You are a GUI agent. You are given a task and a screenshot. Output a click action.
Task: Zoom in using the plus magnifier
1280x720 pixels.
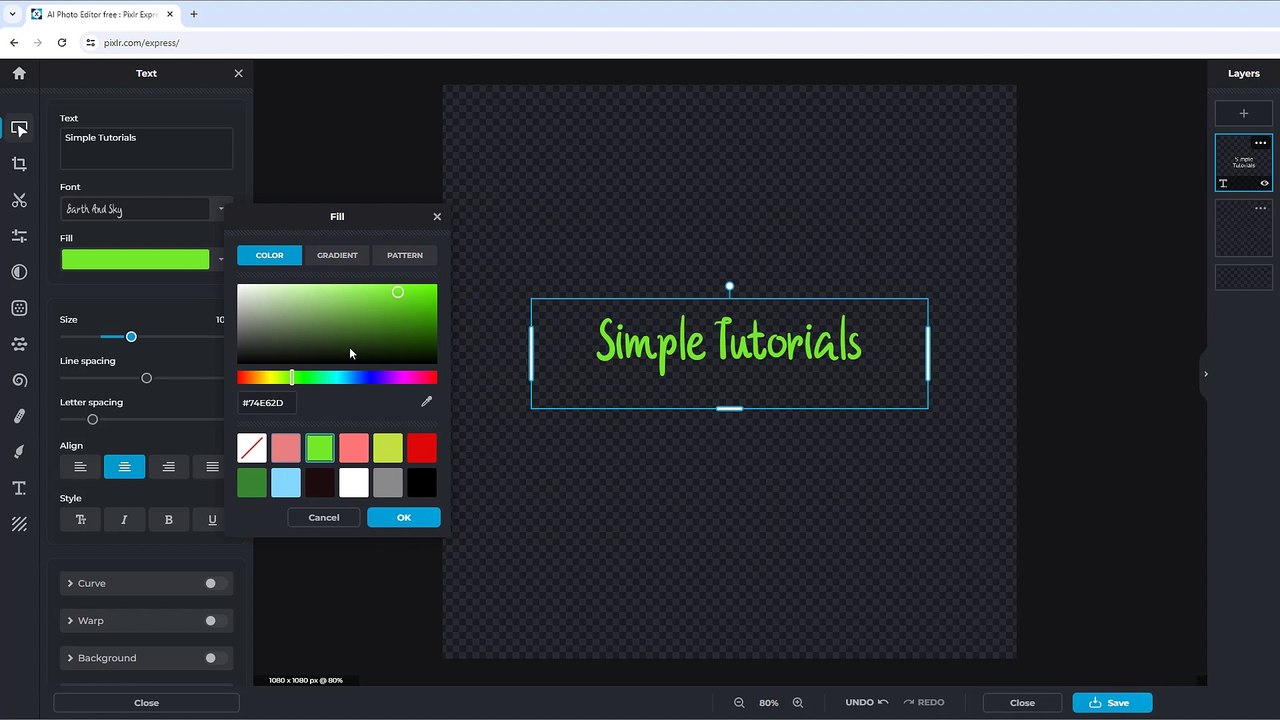(798, 703)
